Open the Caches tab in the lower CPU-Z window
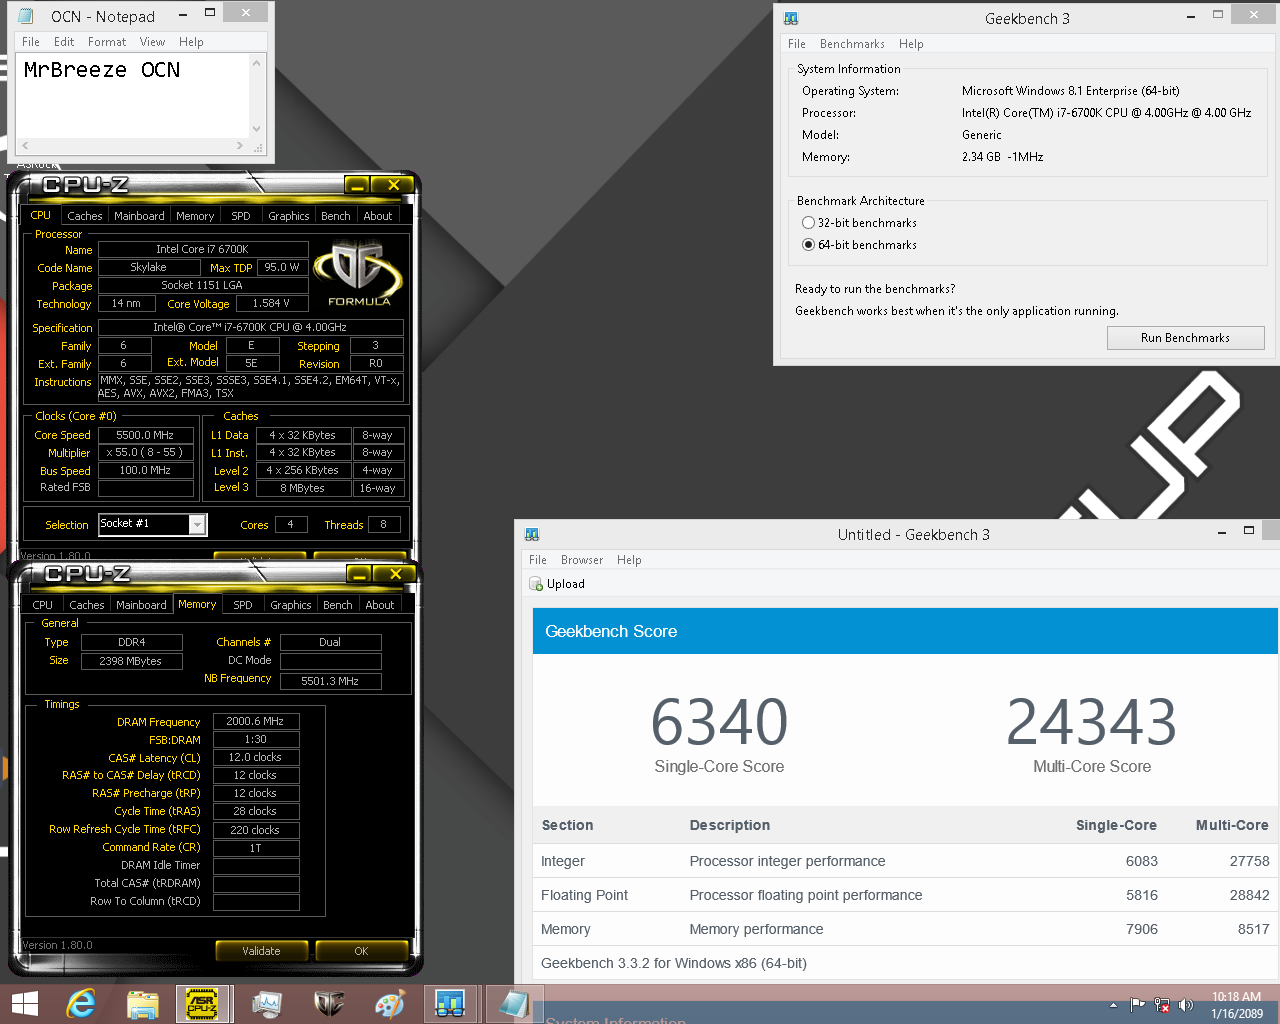The image size is (1280, 1024). (x=86, y=605)
